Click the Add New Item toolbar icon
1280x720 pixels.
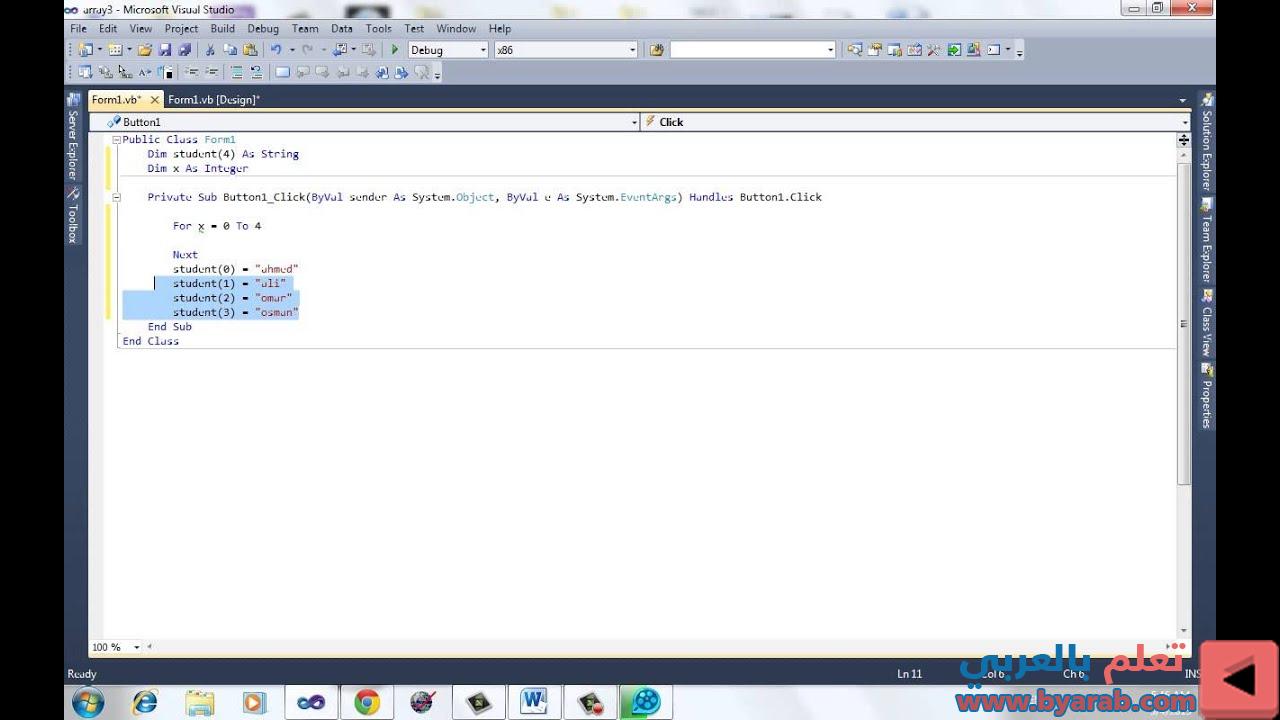115,50
